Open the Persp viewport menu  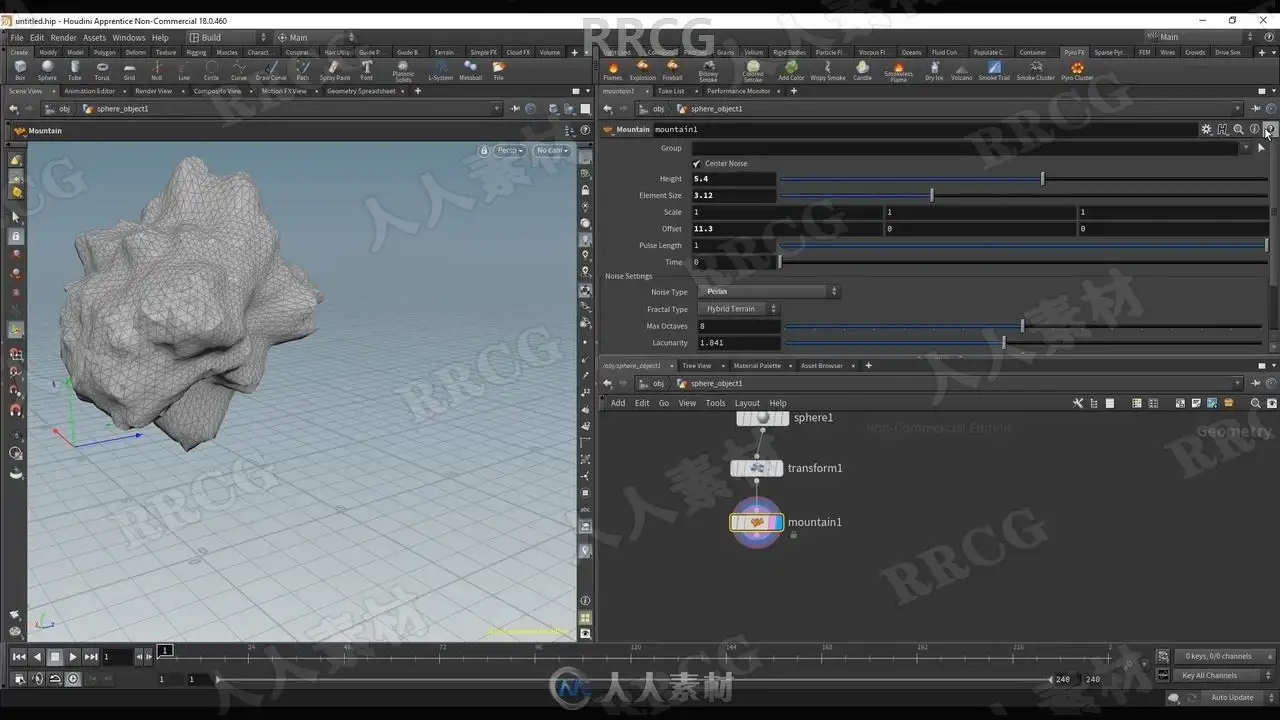click(x=509, y=151)
